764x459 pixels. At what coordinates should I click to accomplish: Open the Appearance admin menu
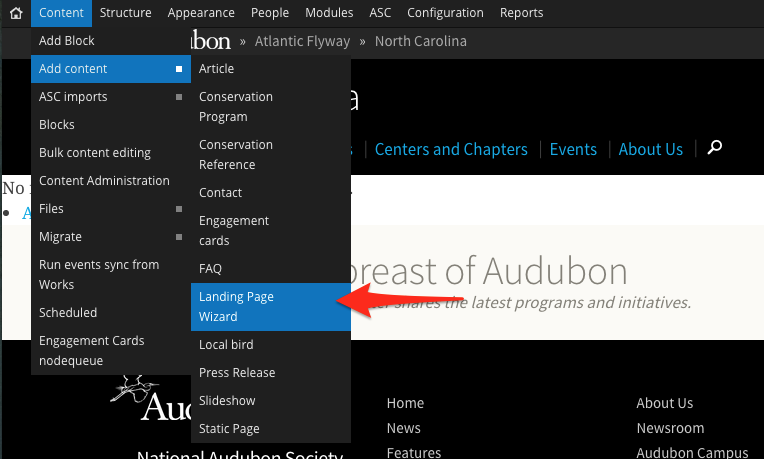[x=201, y=13]
